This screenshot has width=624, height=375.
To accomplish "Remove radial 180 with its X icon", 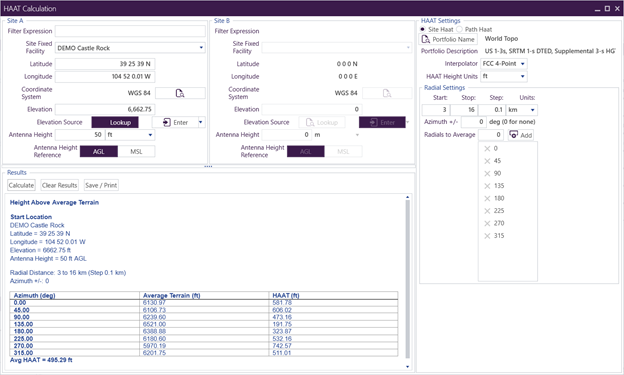I will (x=487, y=198).
